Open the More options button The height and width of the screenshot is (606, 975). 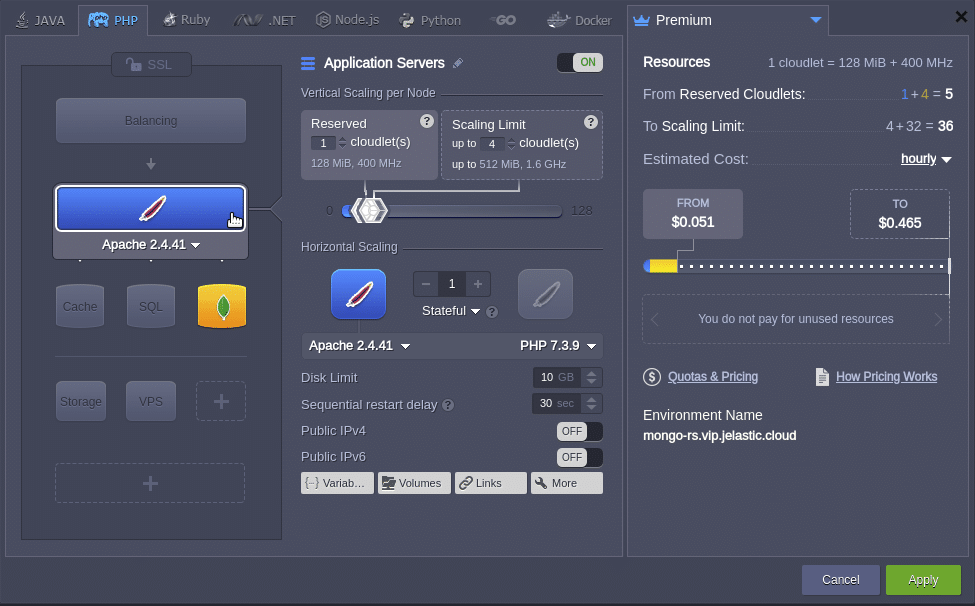566,483
